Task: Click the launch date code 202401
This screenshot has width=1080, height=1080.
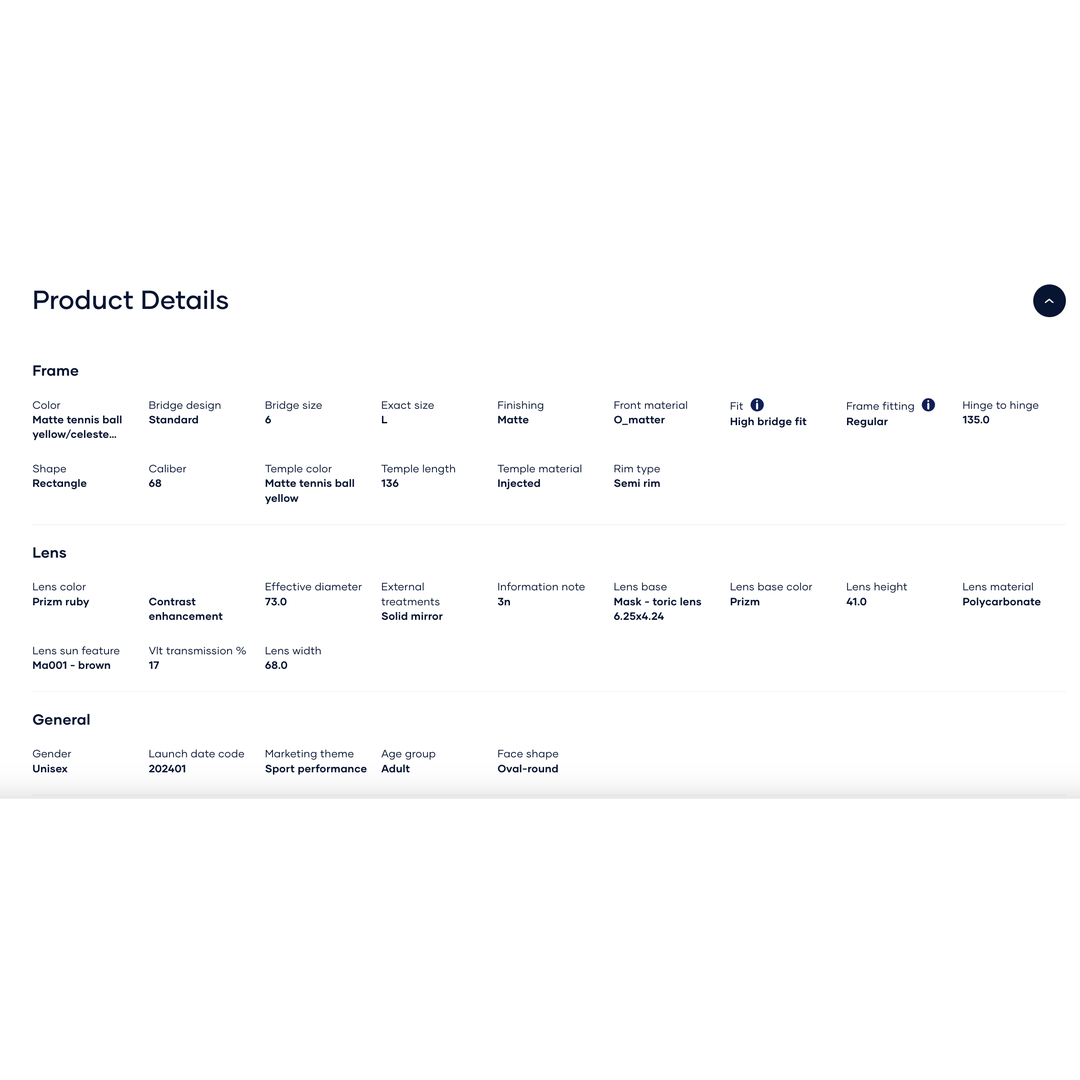Action: pos(167,769)
